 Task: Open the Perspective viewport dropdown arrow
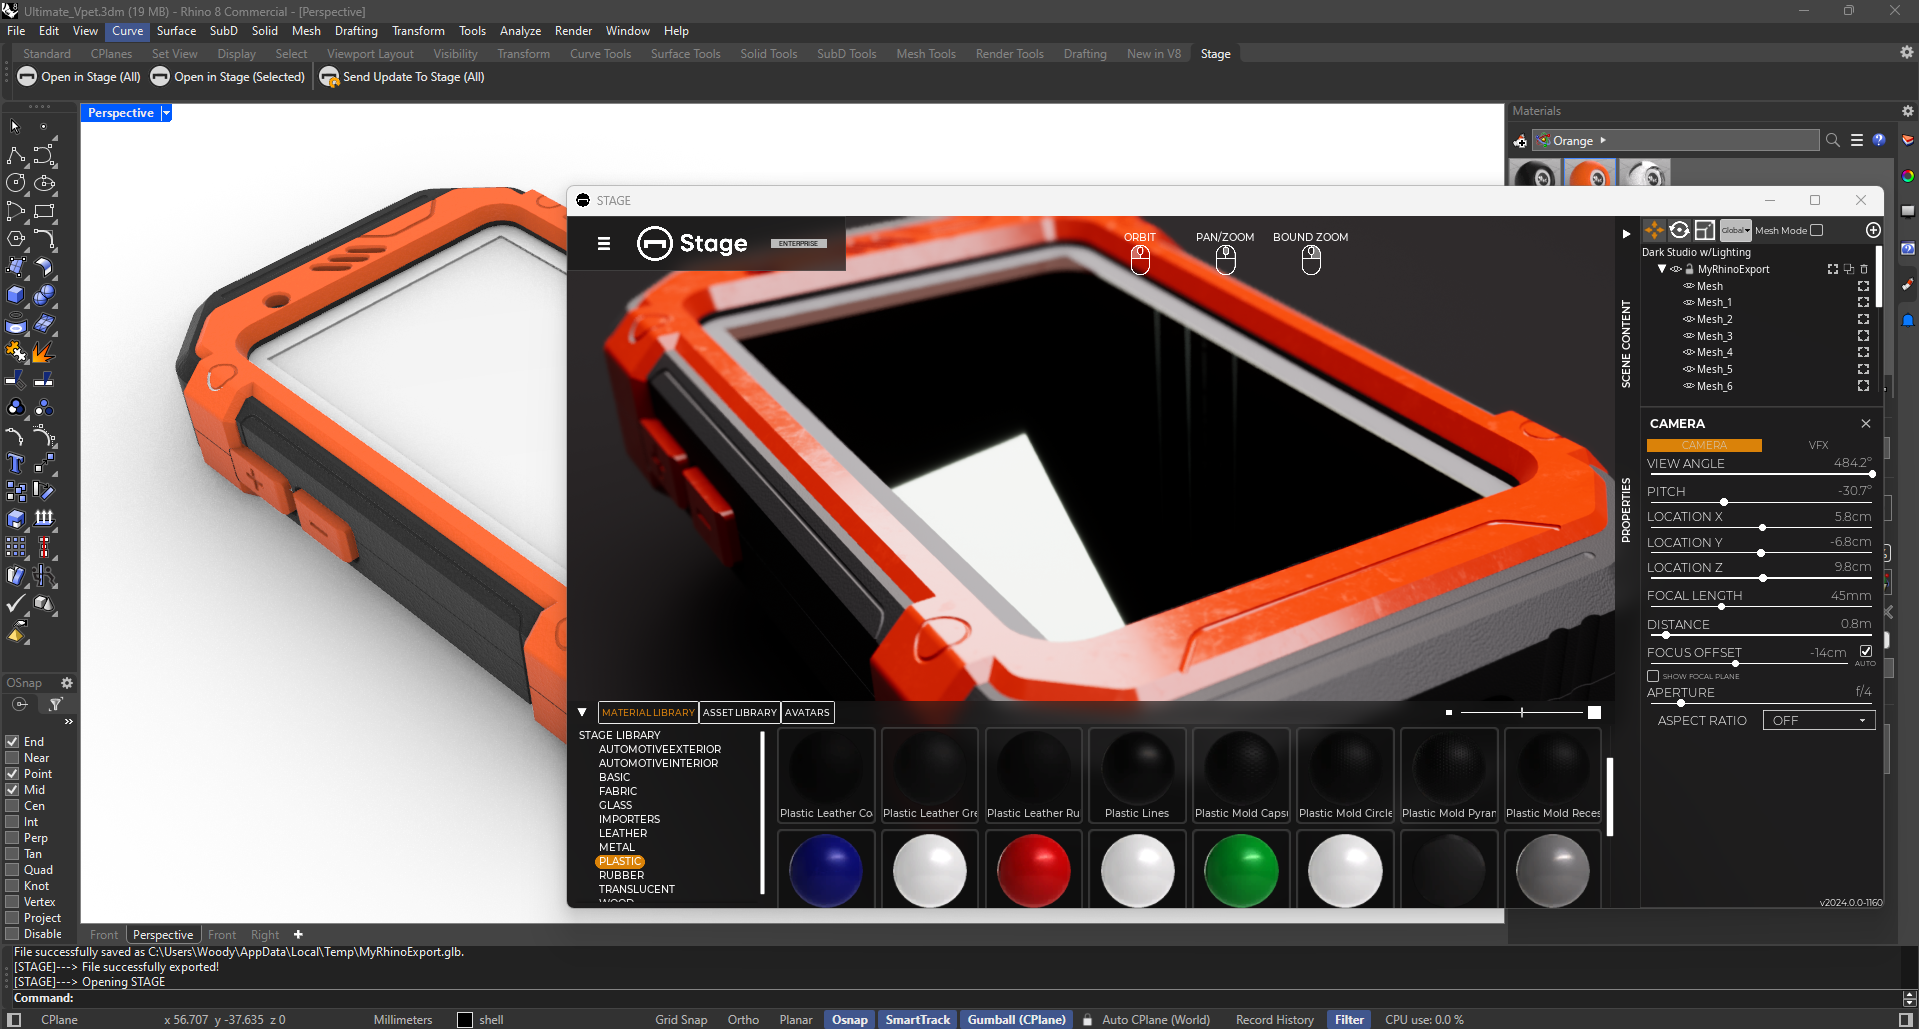pyautogui.click(x=166, y=113)
